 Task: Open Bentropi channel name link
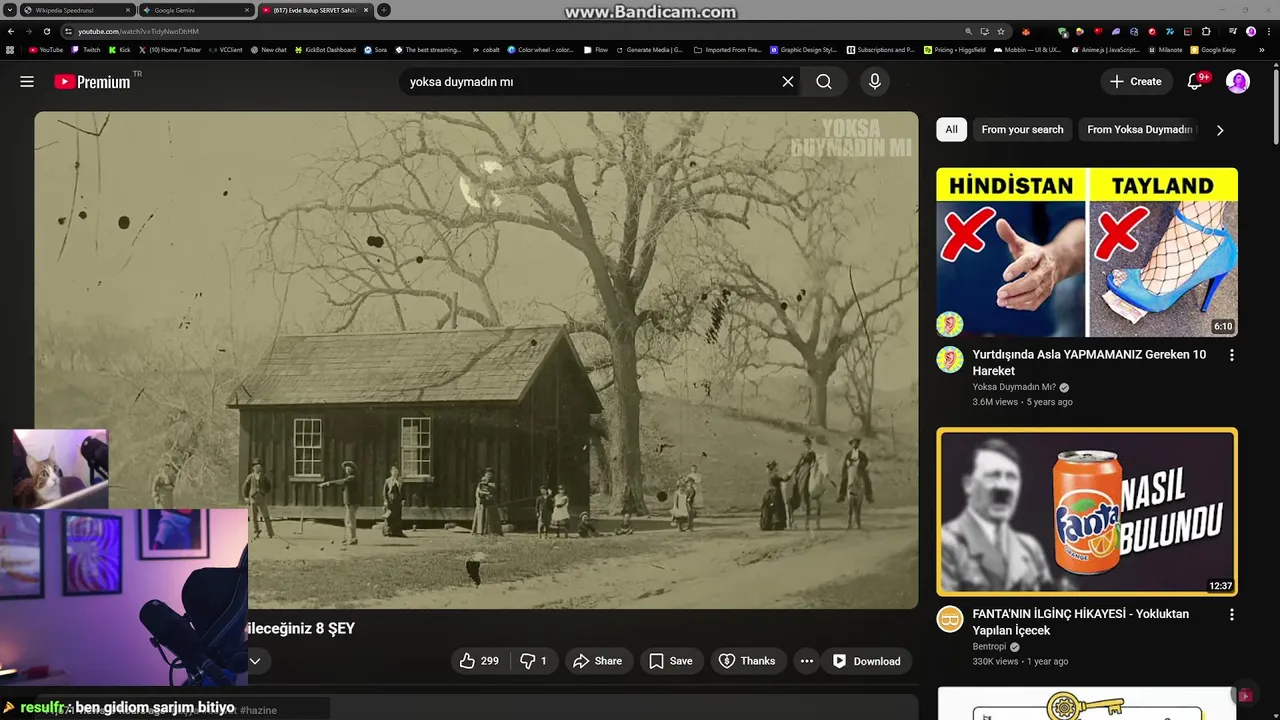(990, 647)
